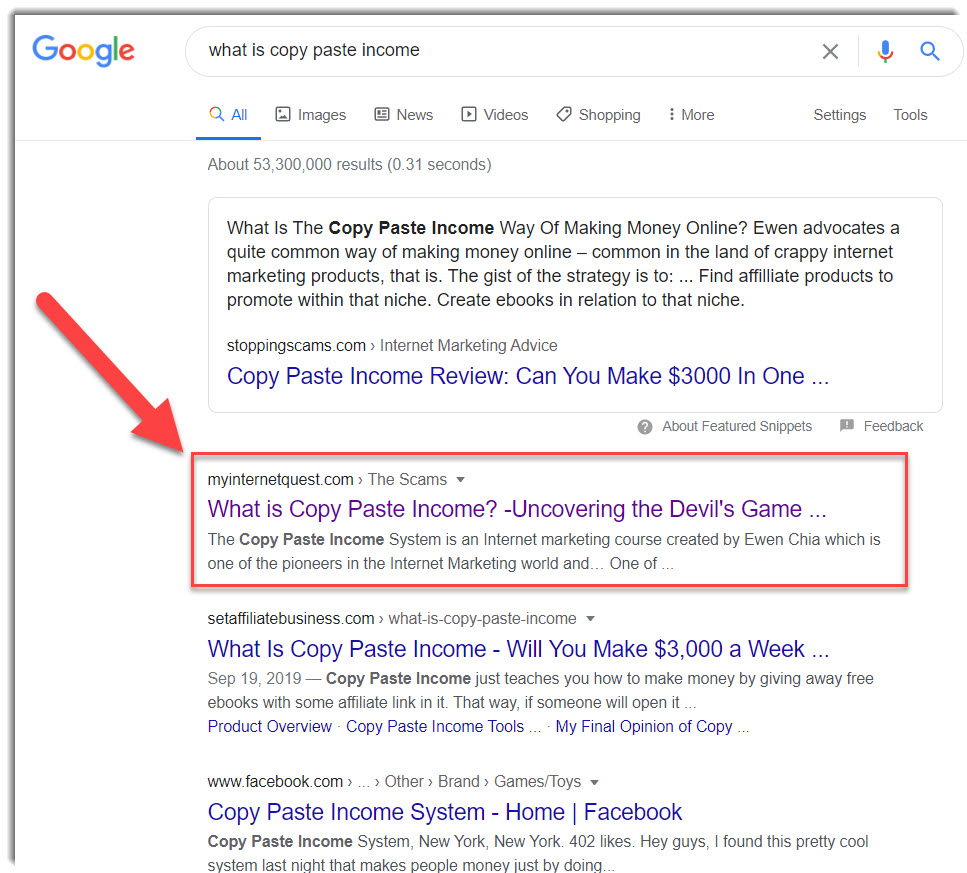The height and width of the screenshot is (873, 967).
Task: Click the blue search magnifier icon
Action: pos(929,51)
